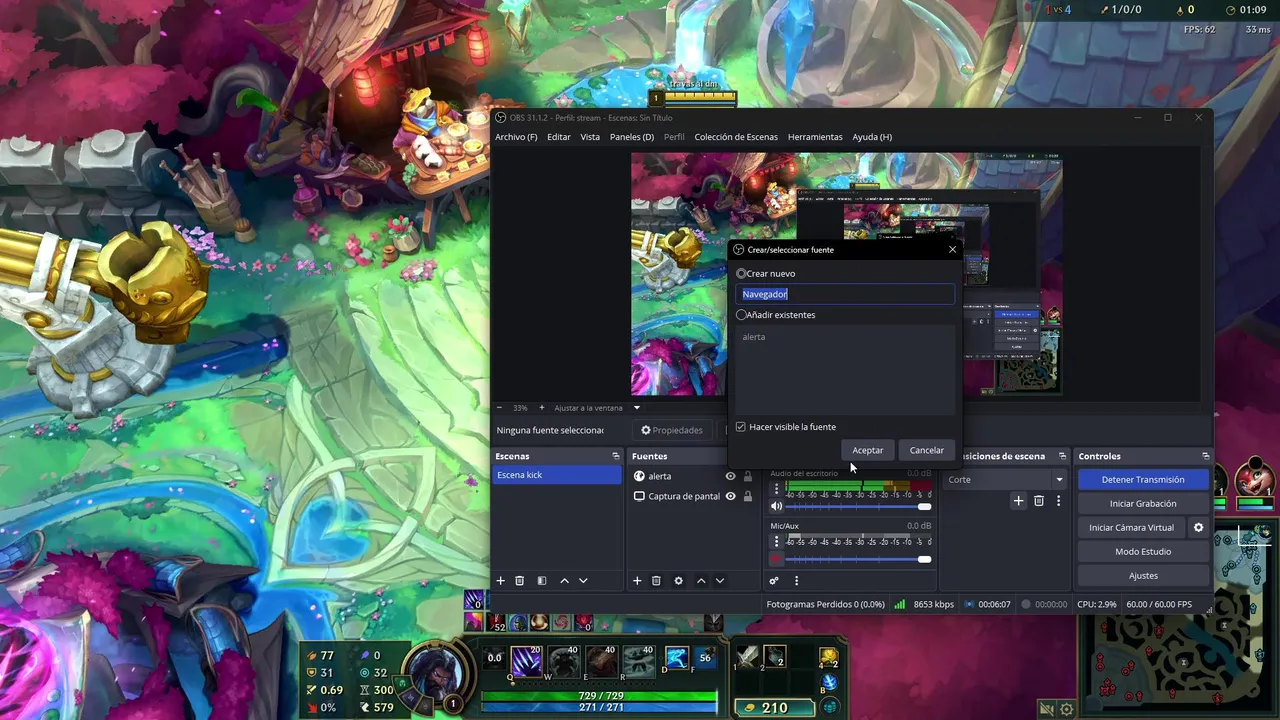1280x720 pixels.
Task: Click Detener Transmisión button
Action: coord(1143,480)
